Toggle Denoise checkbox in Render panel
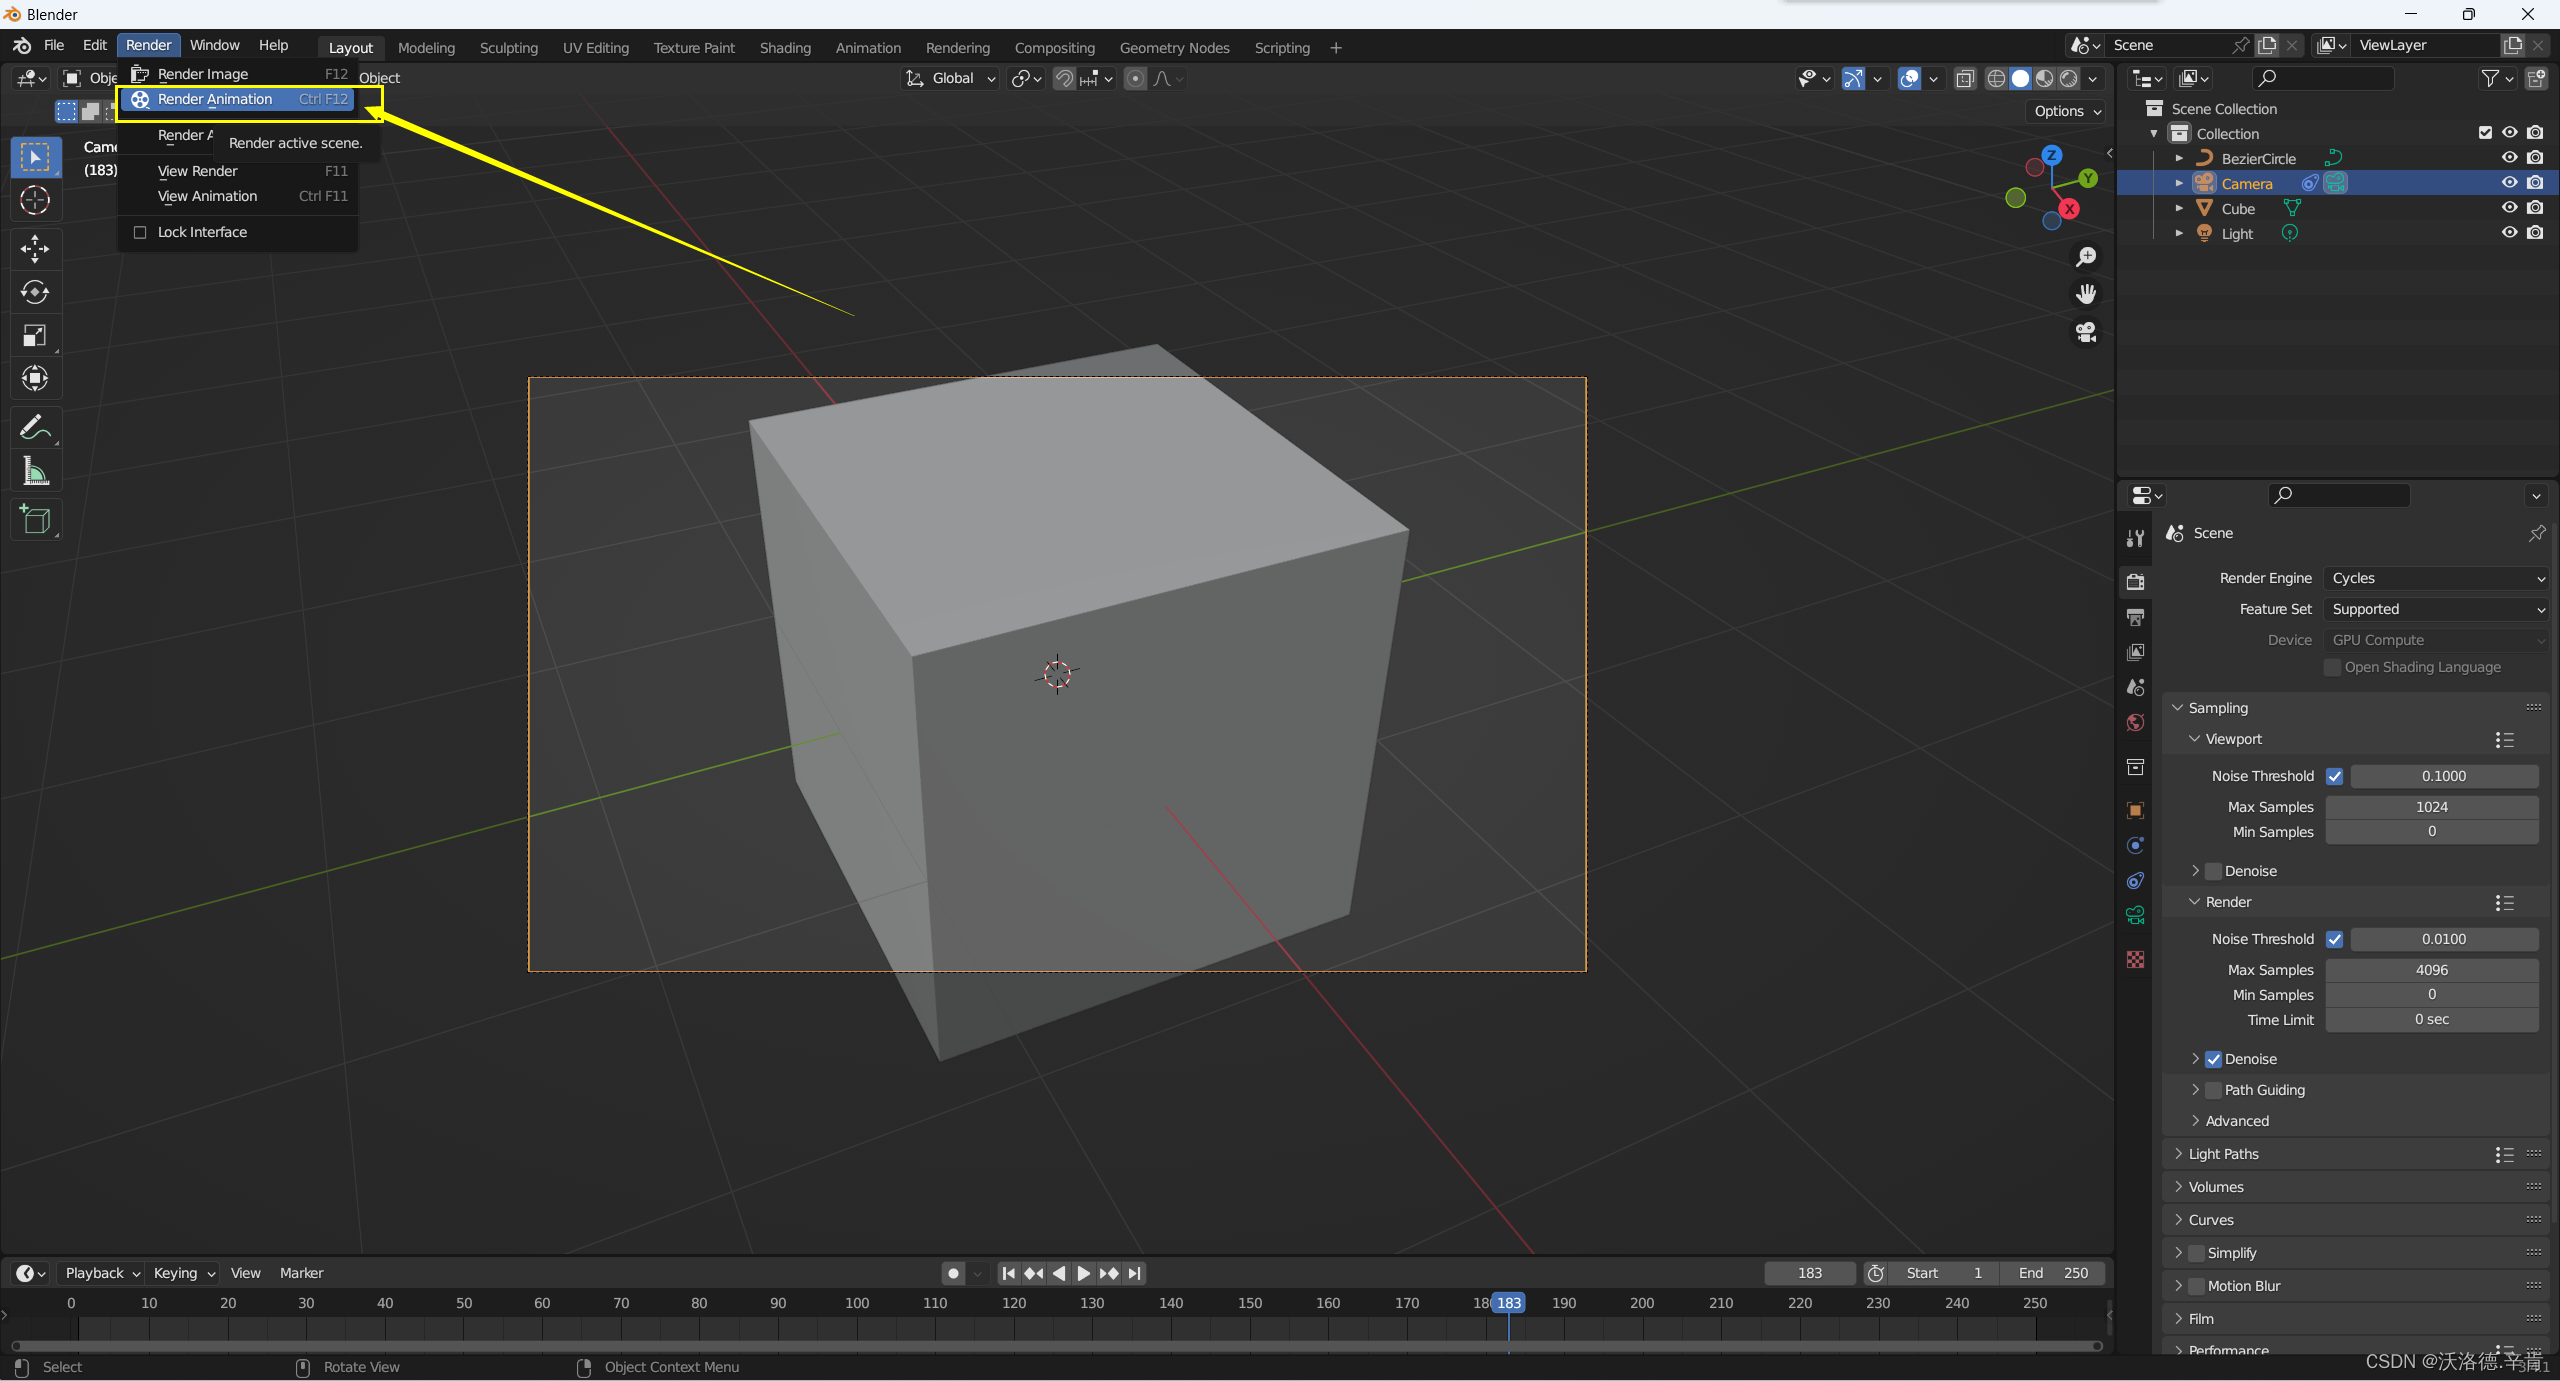The width and height of the screenshot is (2560, 1381). point(2212,1058)
